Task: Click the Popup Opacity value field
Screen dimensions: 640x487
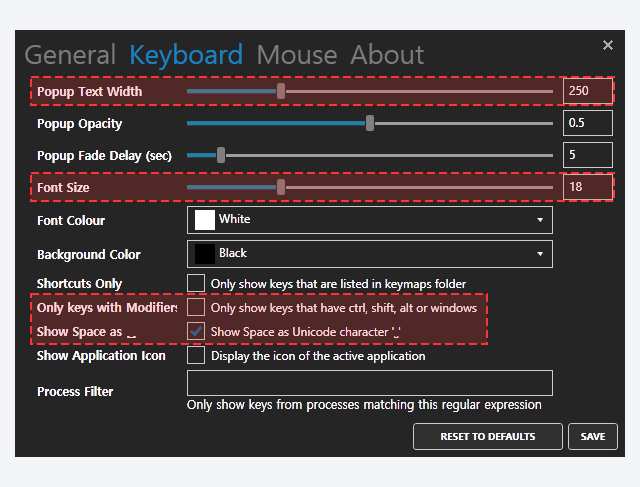Action: click(x=588, y=123)
